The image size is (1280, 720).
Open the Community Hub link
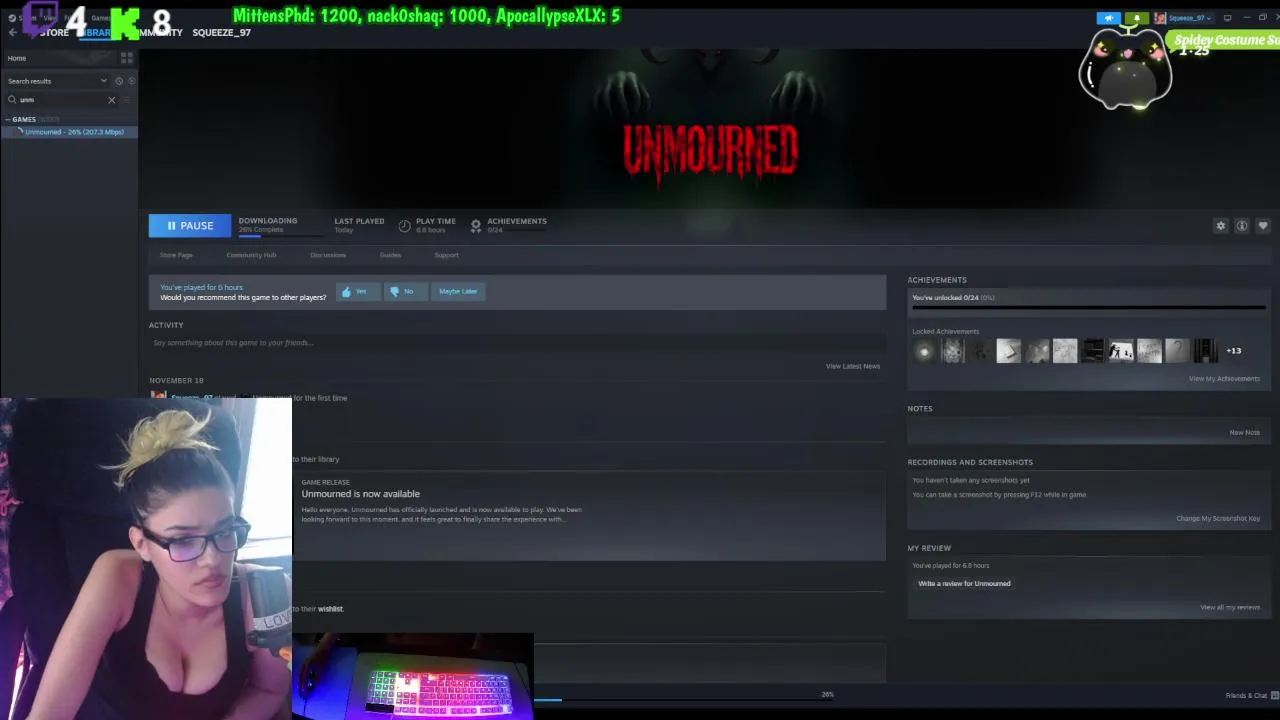[x=251, y=255]
